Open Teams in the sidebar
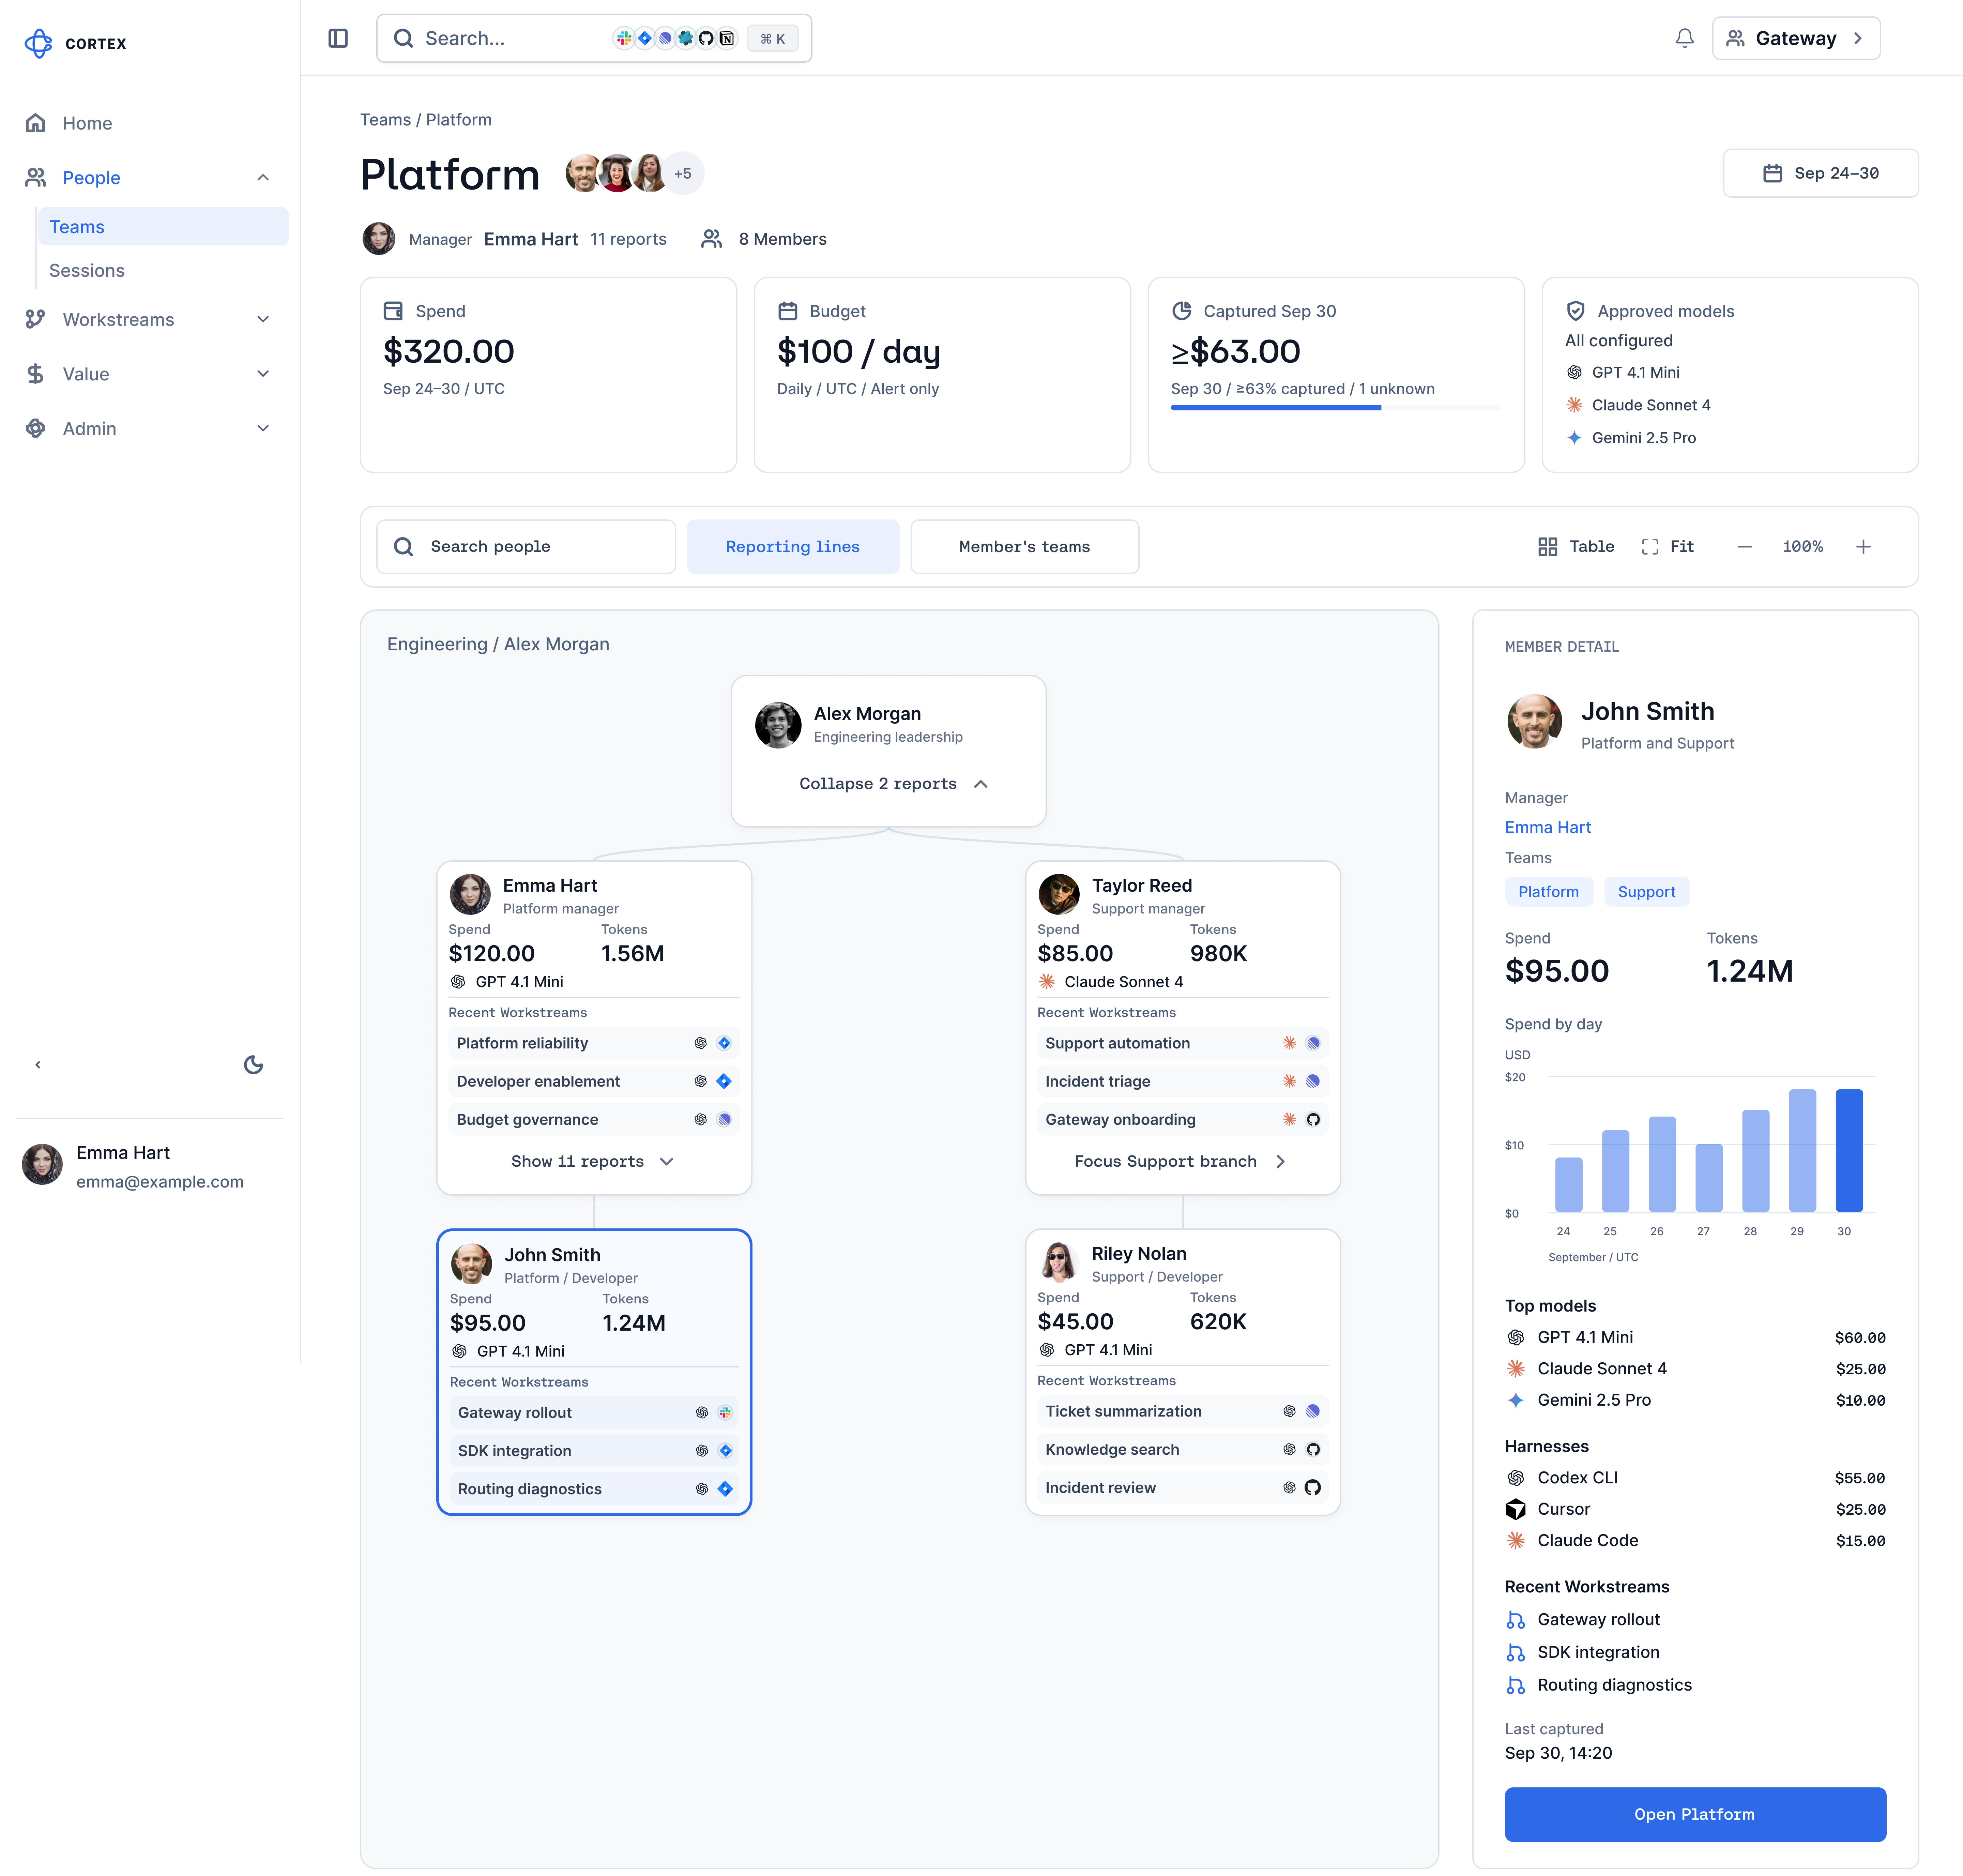The height and width of the screenshot is (1876, 1963). point(163,227)
